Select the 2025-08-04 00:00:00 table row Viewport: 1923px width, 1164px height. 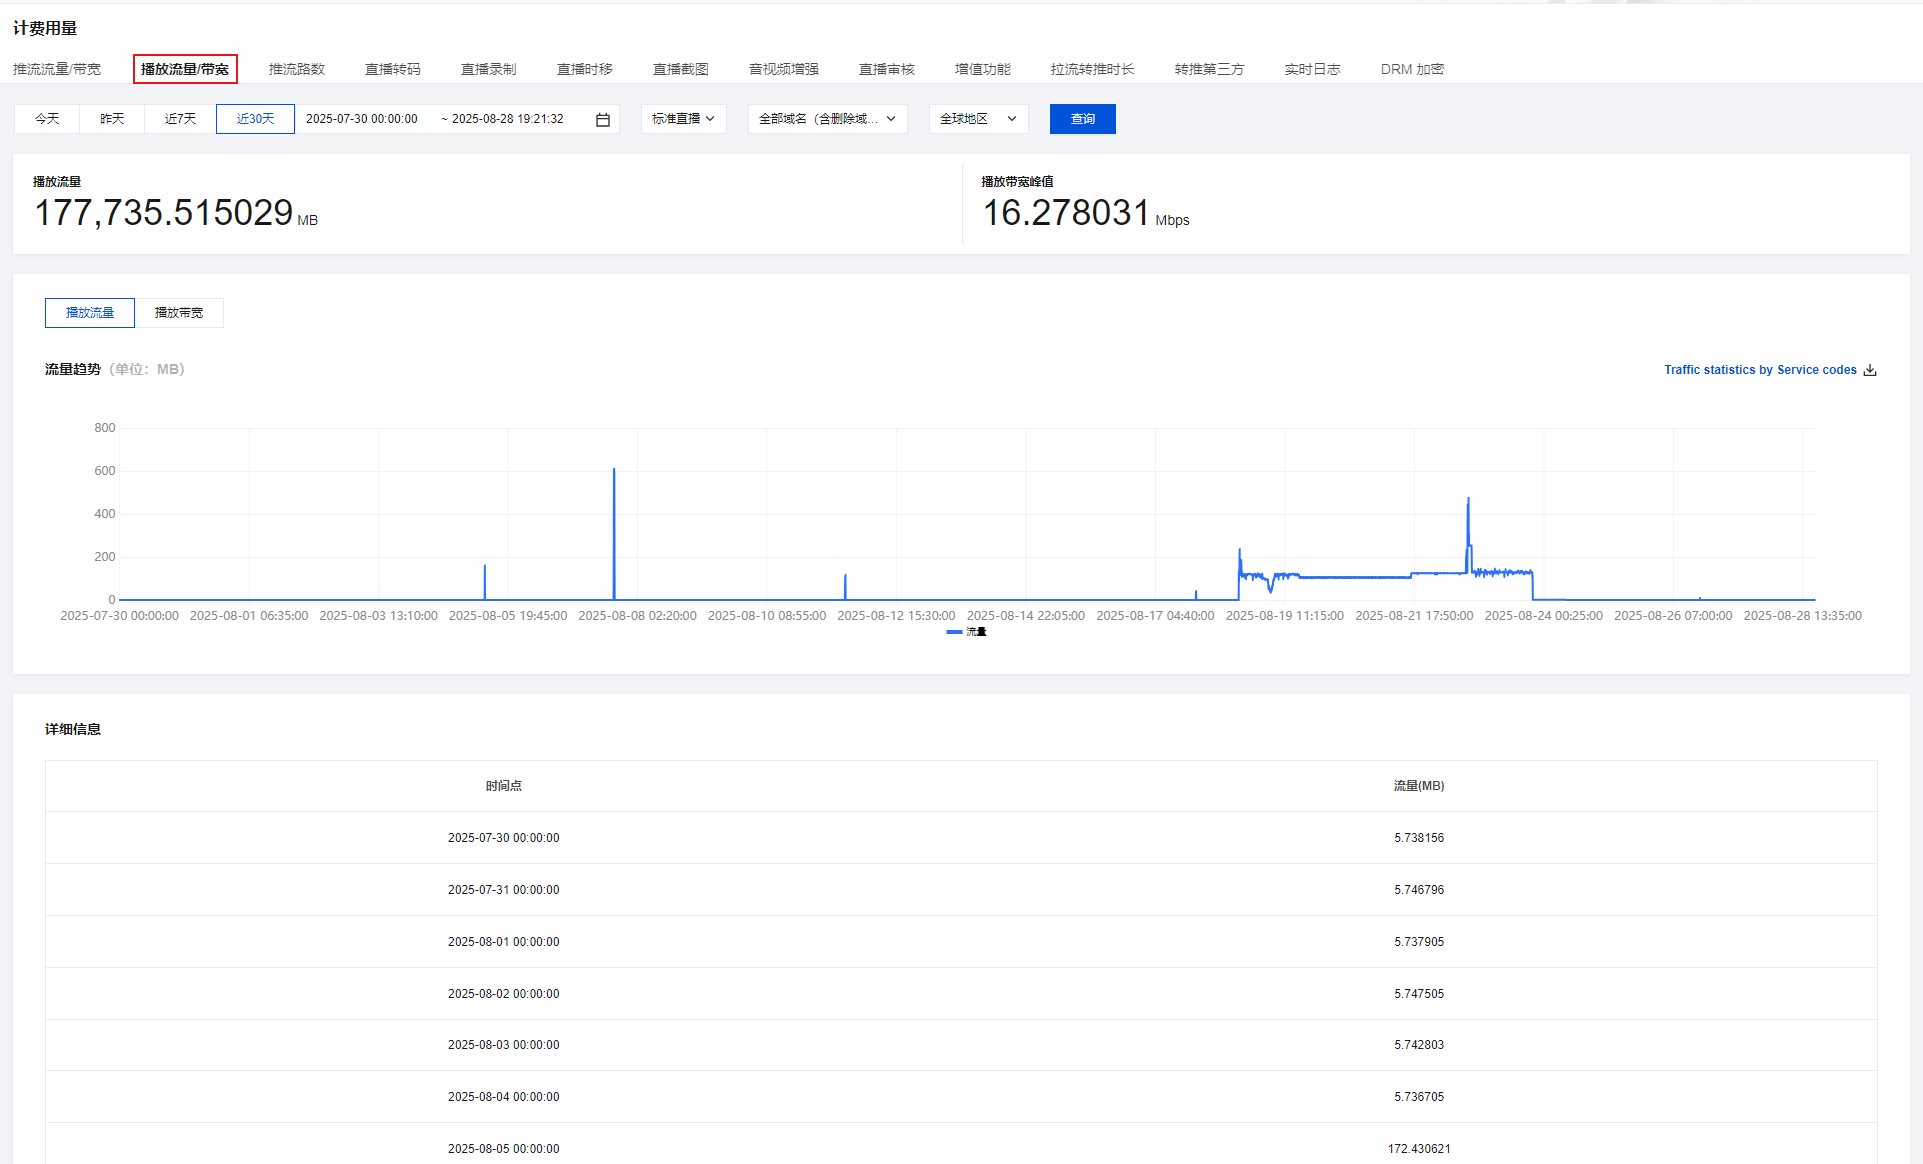coord(961,1097)
